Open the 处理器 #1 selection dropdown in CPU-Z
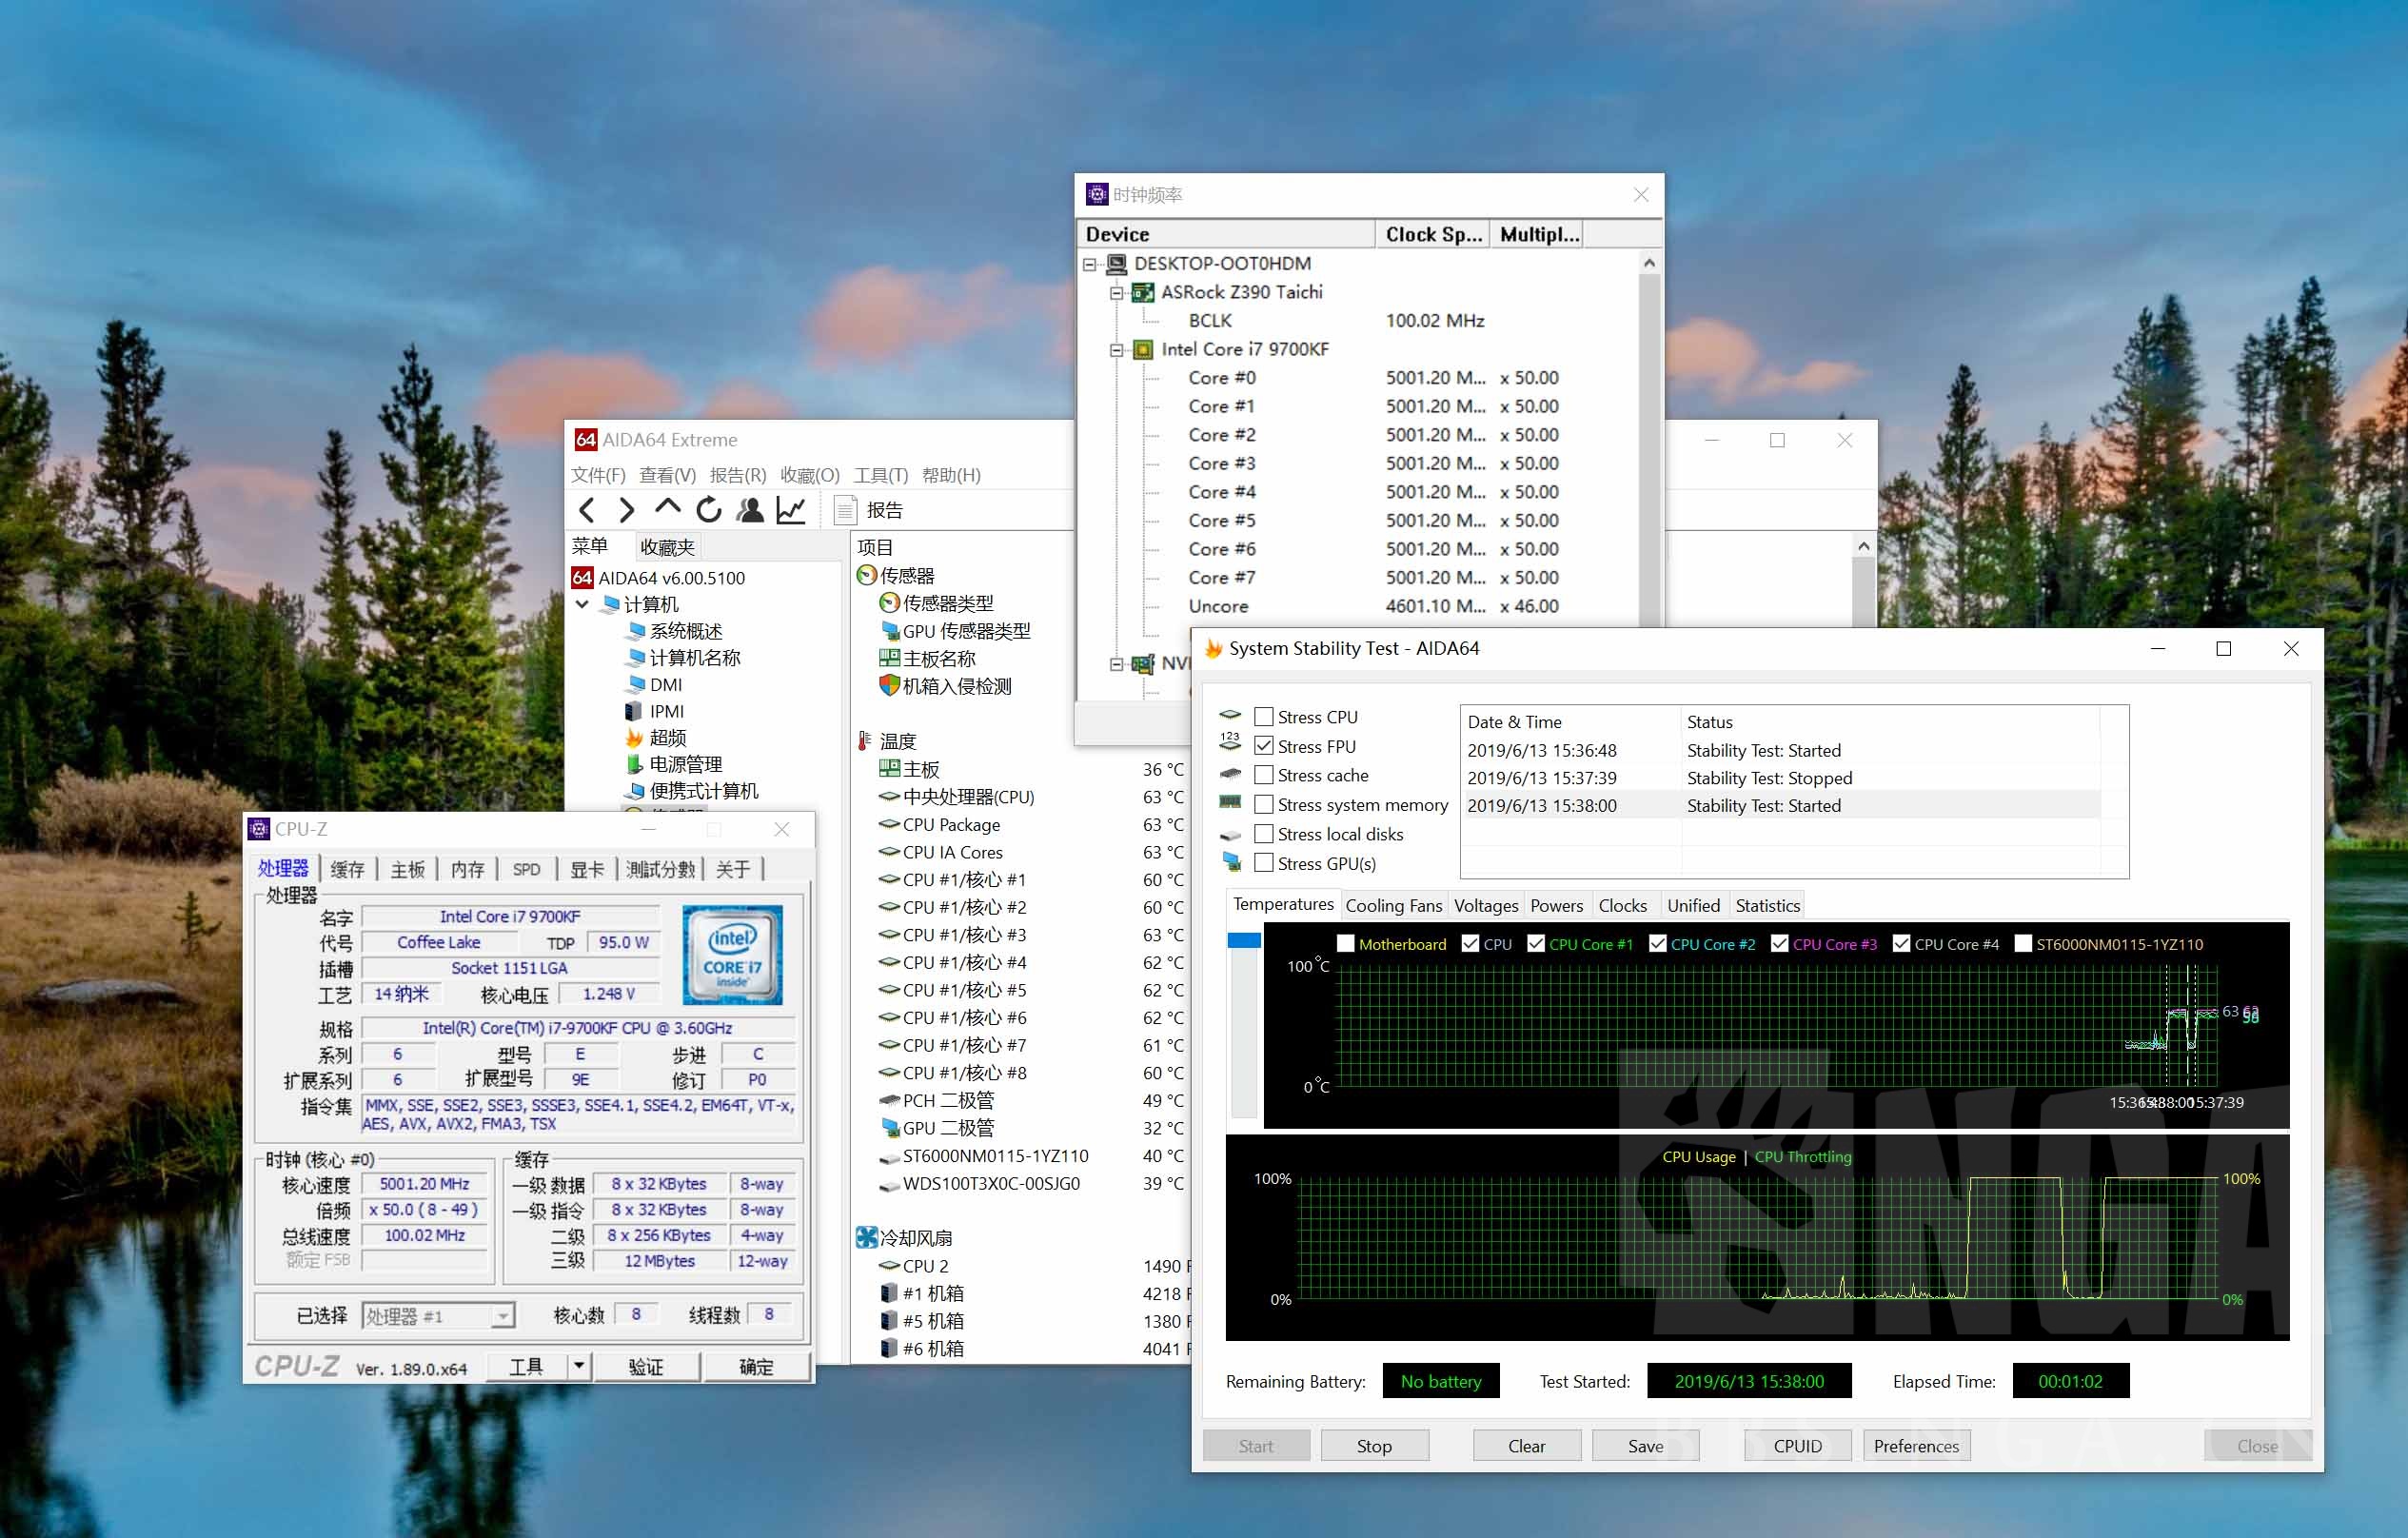The image size is (2408, 1538). [x=504, y=1316]
